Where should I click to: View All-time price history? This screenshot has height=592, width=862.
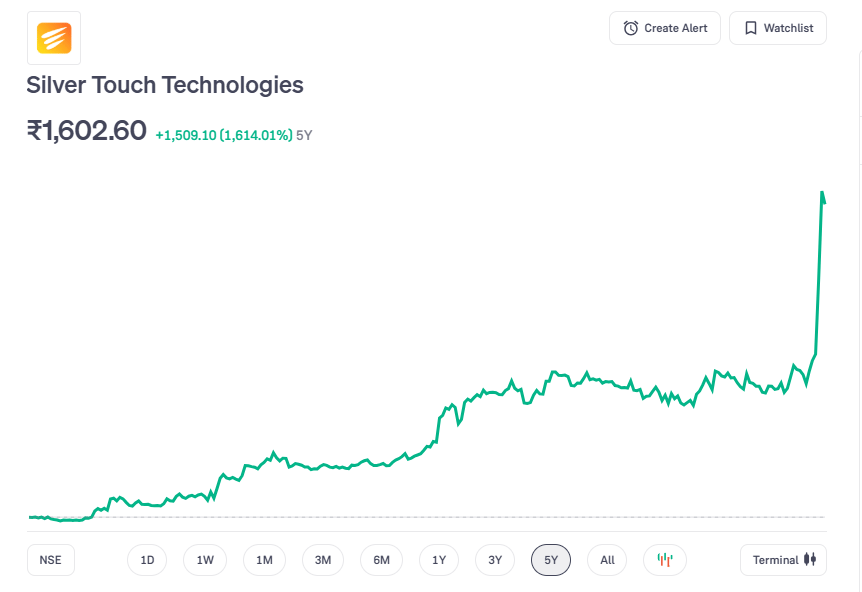click(x=607, y=560)
